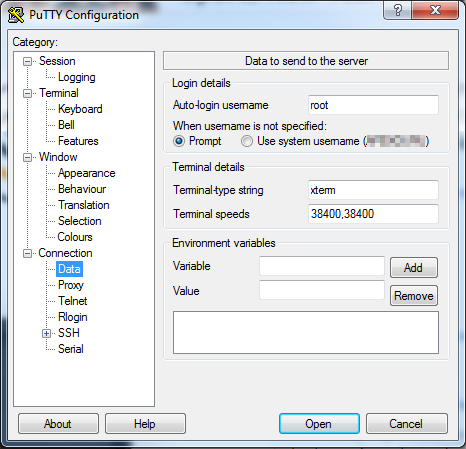The width and height of the screenshot is (466, 449).
Task: Click the environment Variable input field
Action: [322, 266]
